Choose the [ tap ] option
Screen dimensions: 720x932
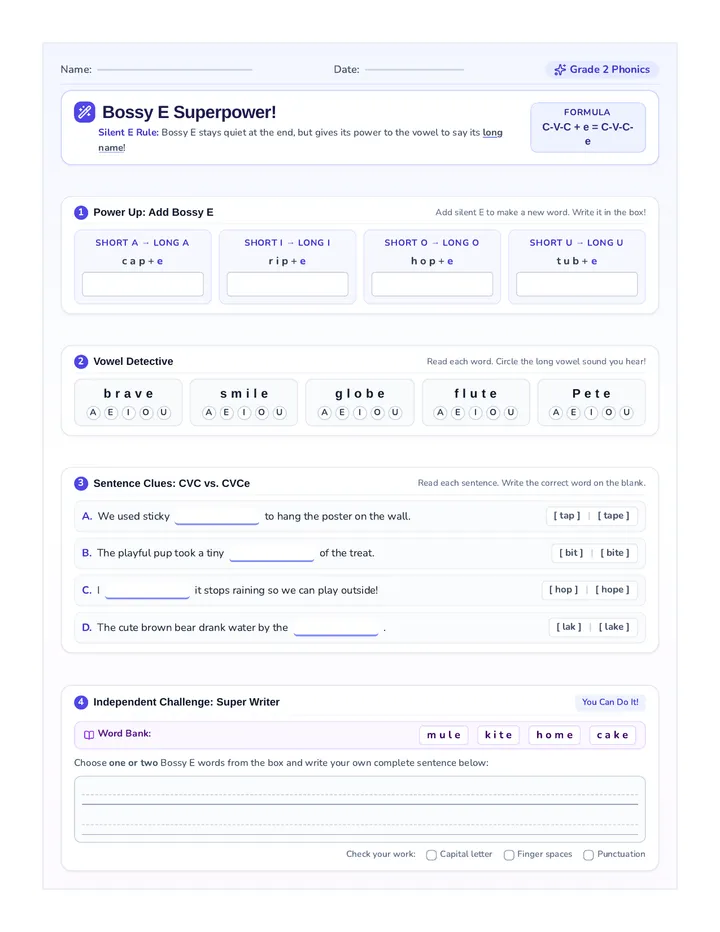(567, 516)
